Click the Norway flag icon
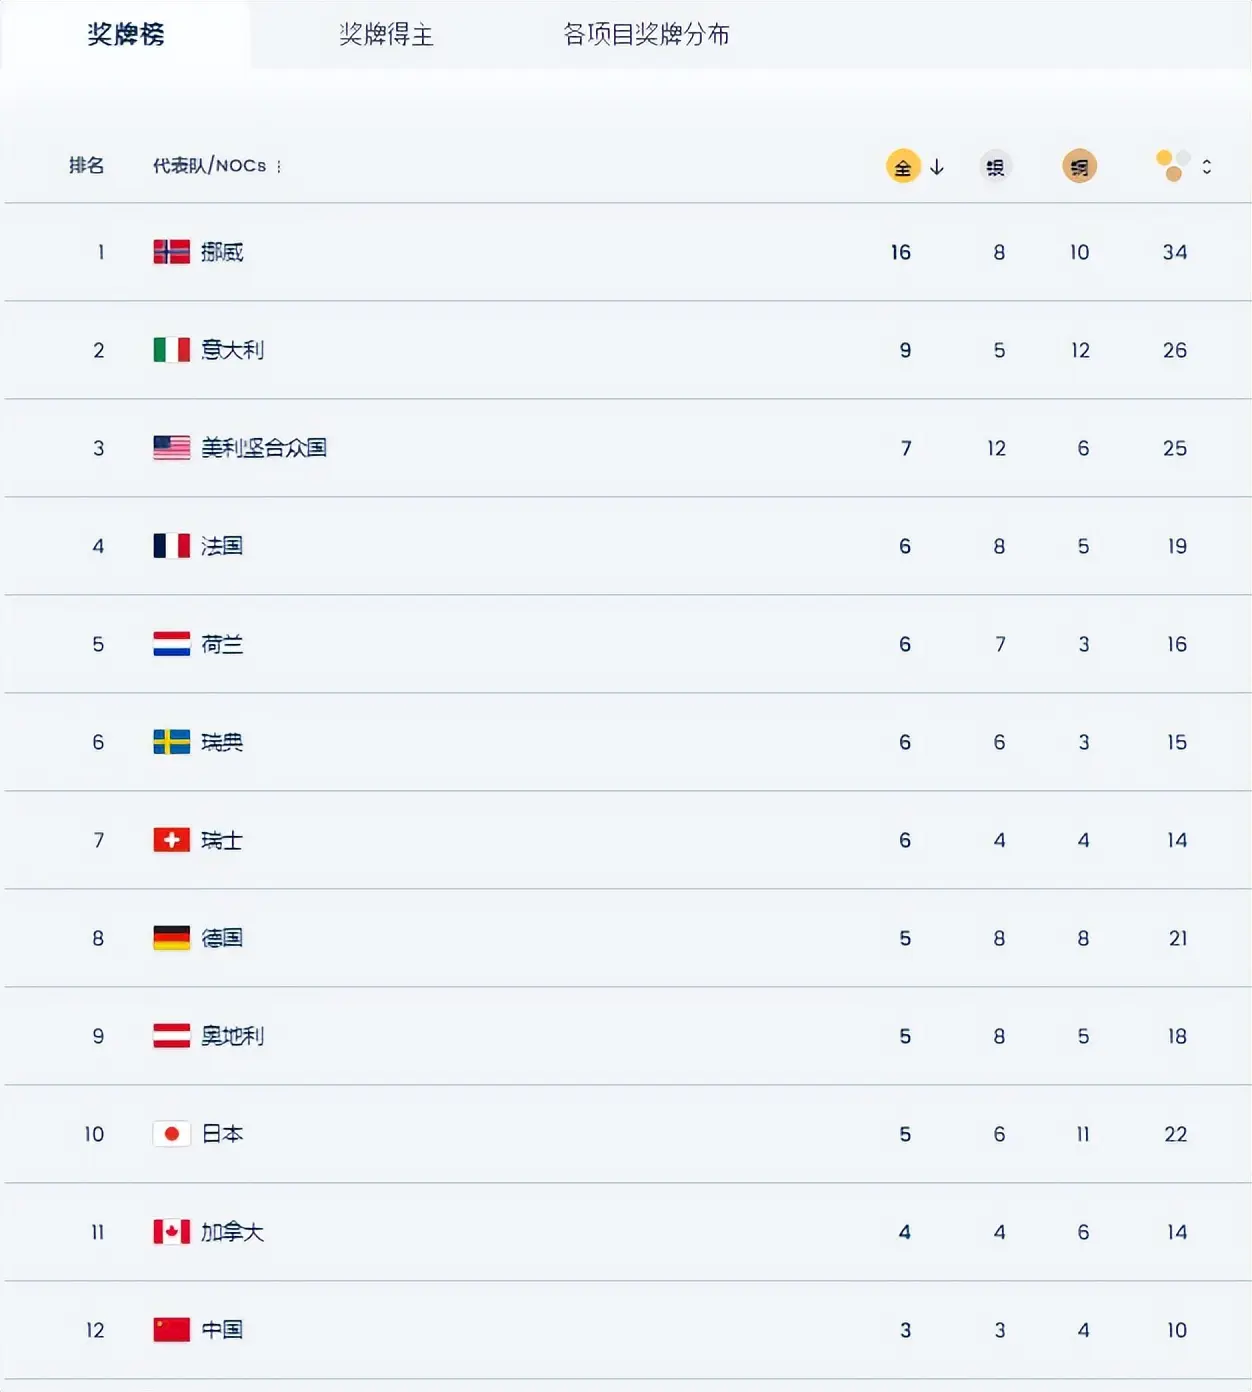This screenshot has height=1392, width=1252. (x=171, y=252)
